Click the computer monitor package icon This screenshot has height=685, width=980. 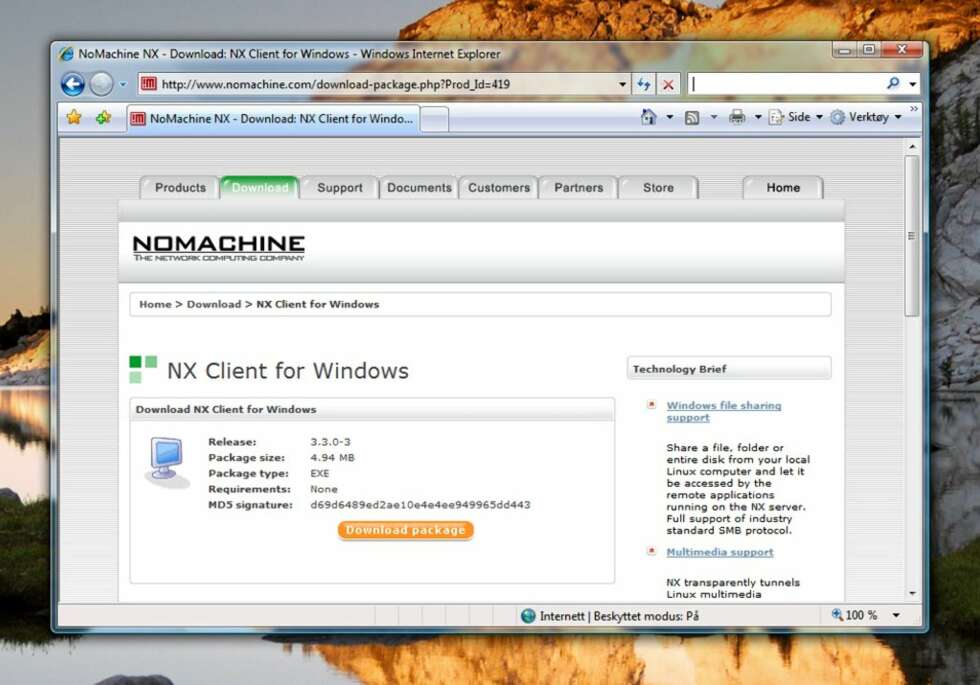tap(167, 462)
